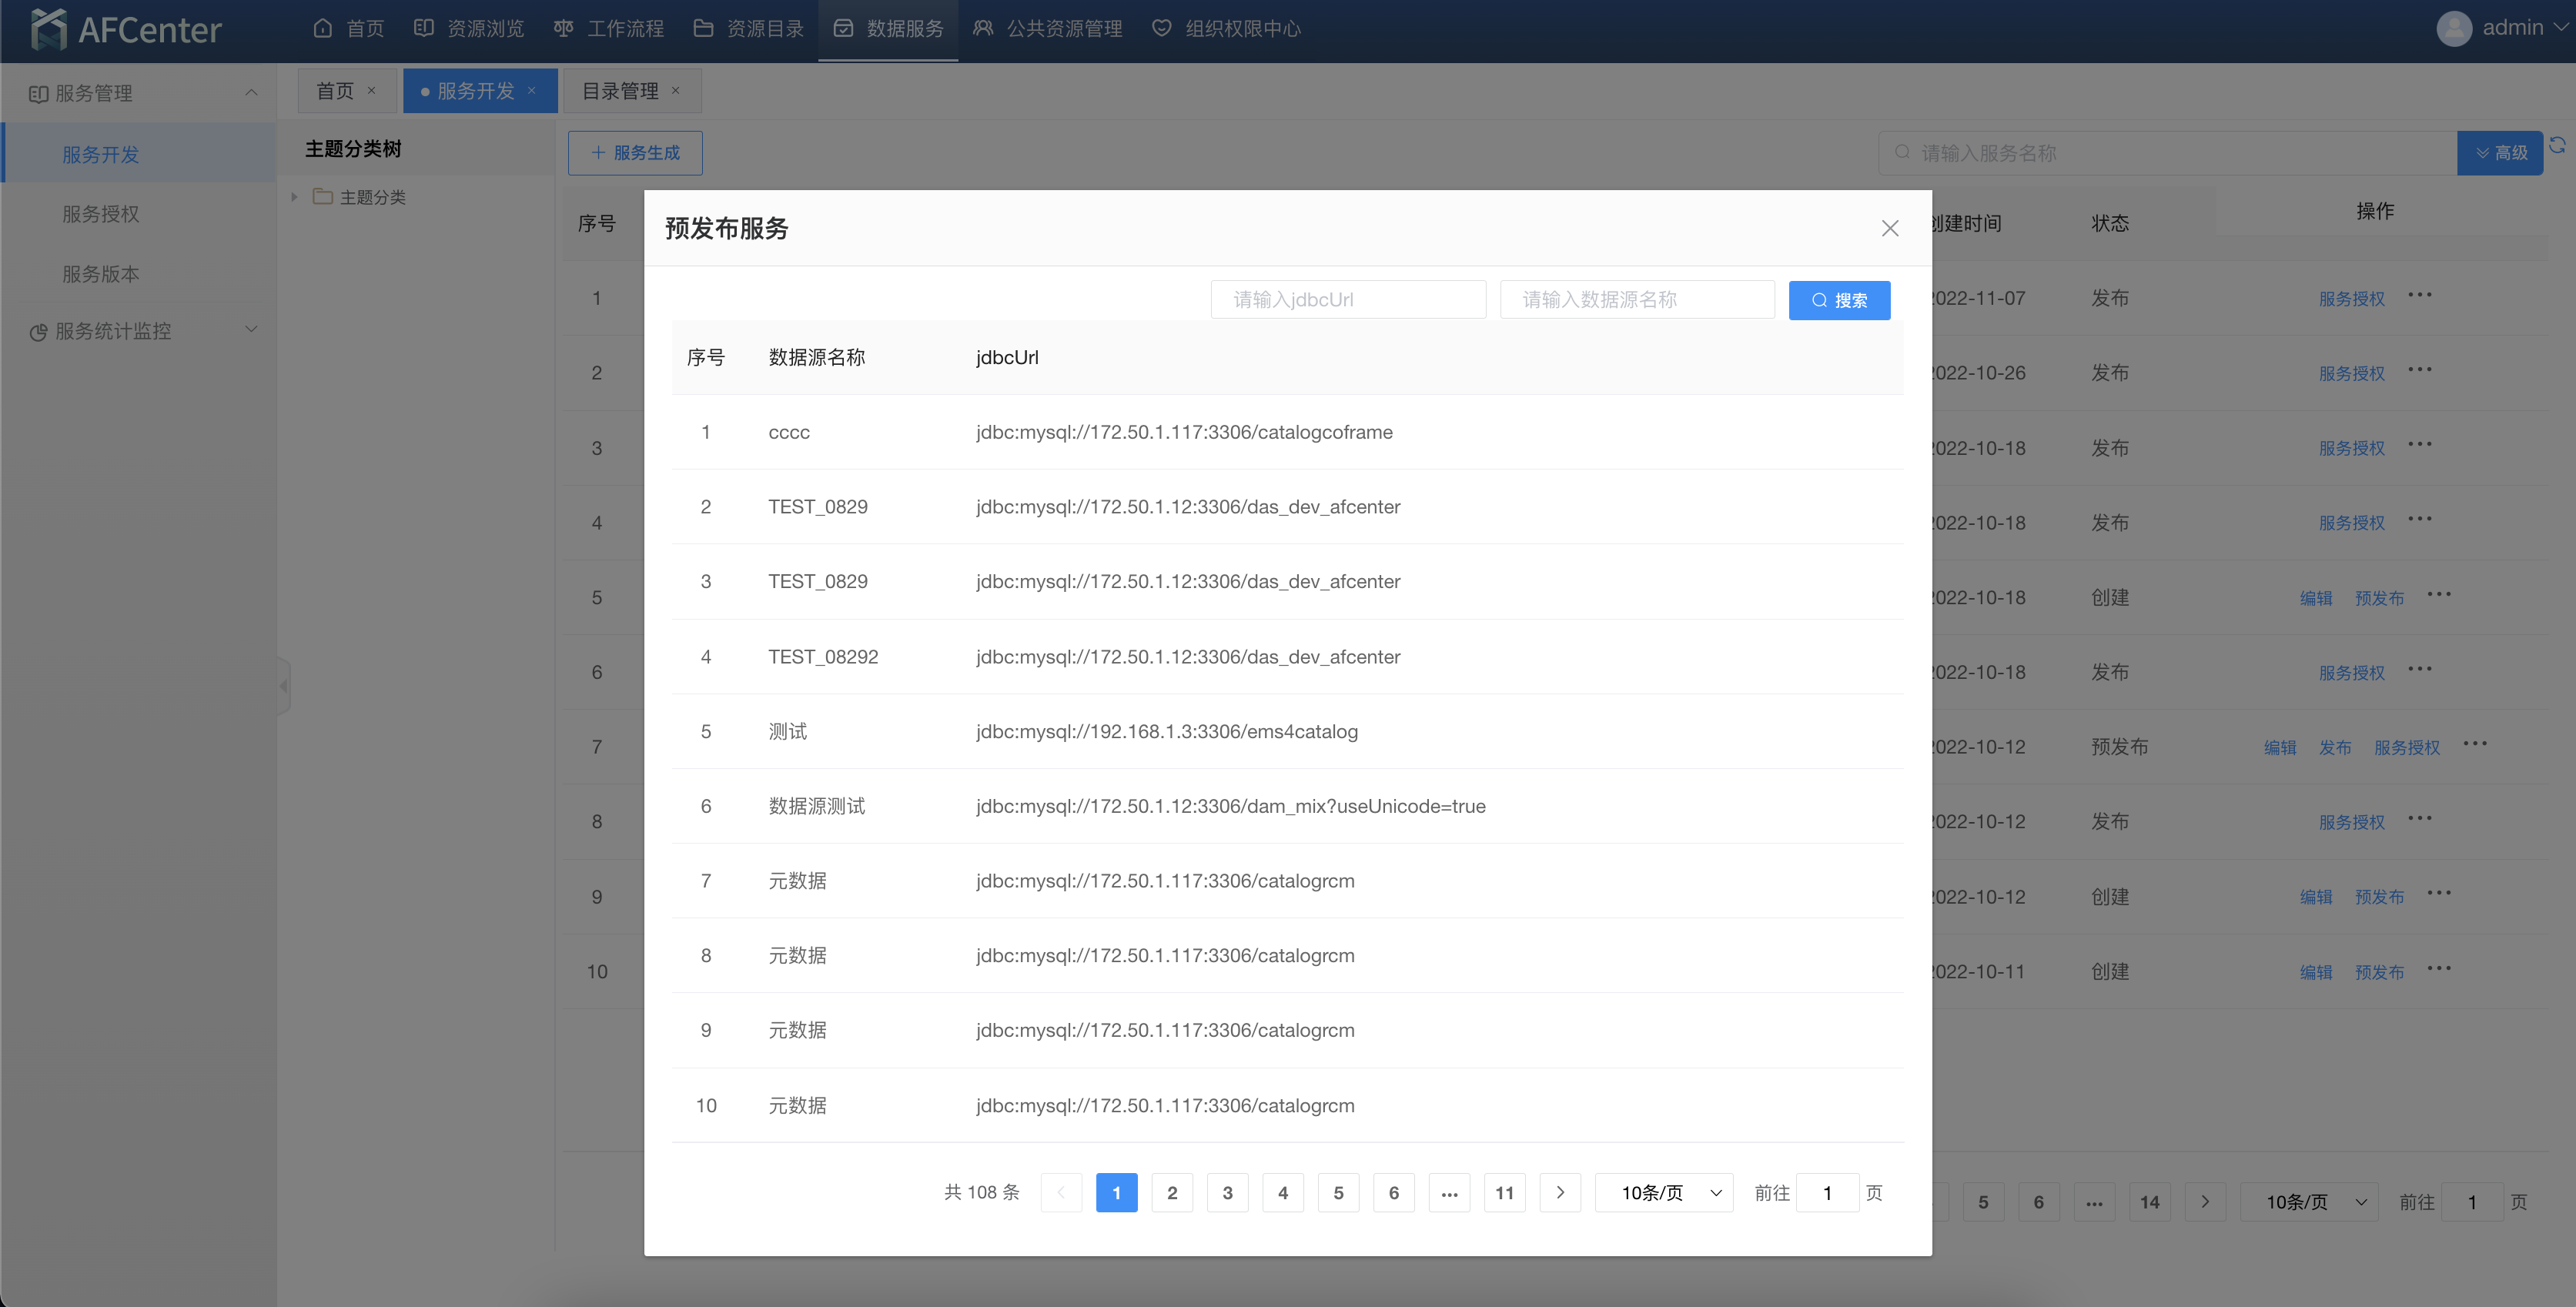2576x1307 pixels.
Task: Close the 目录管理 tab with its x icon
Action: [x=676, y=91]
